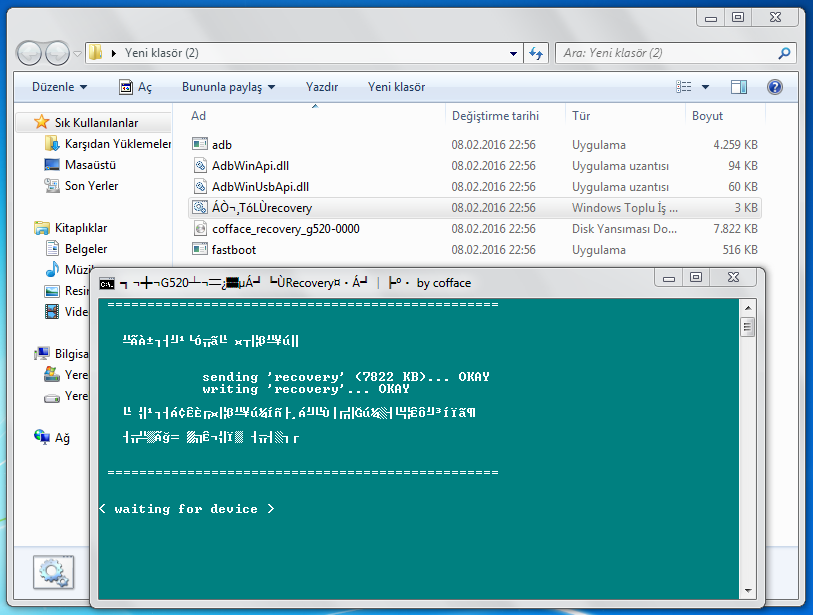Click Yeni klasör toolbar button
The width and height of the screenshot is (813, 615).
tap(396, 87)
